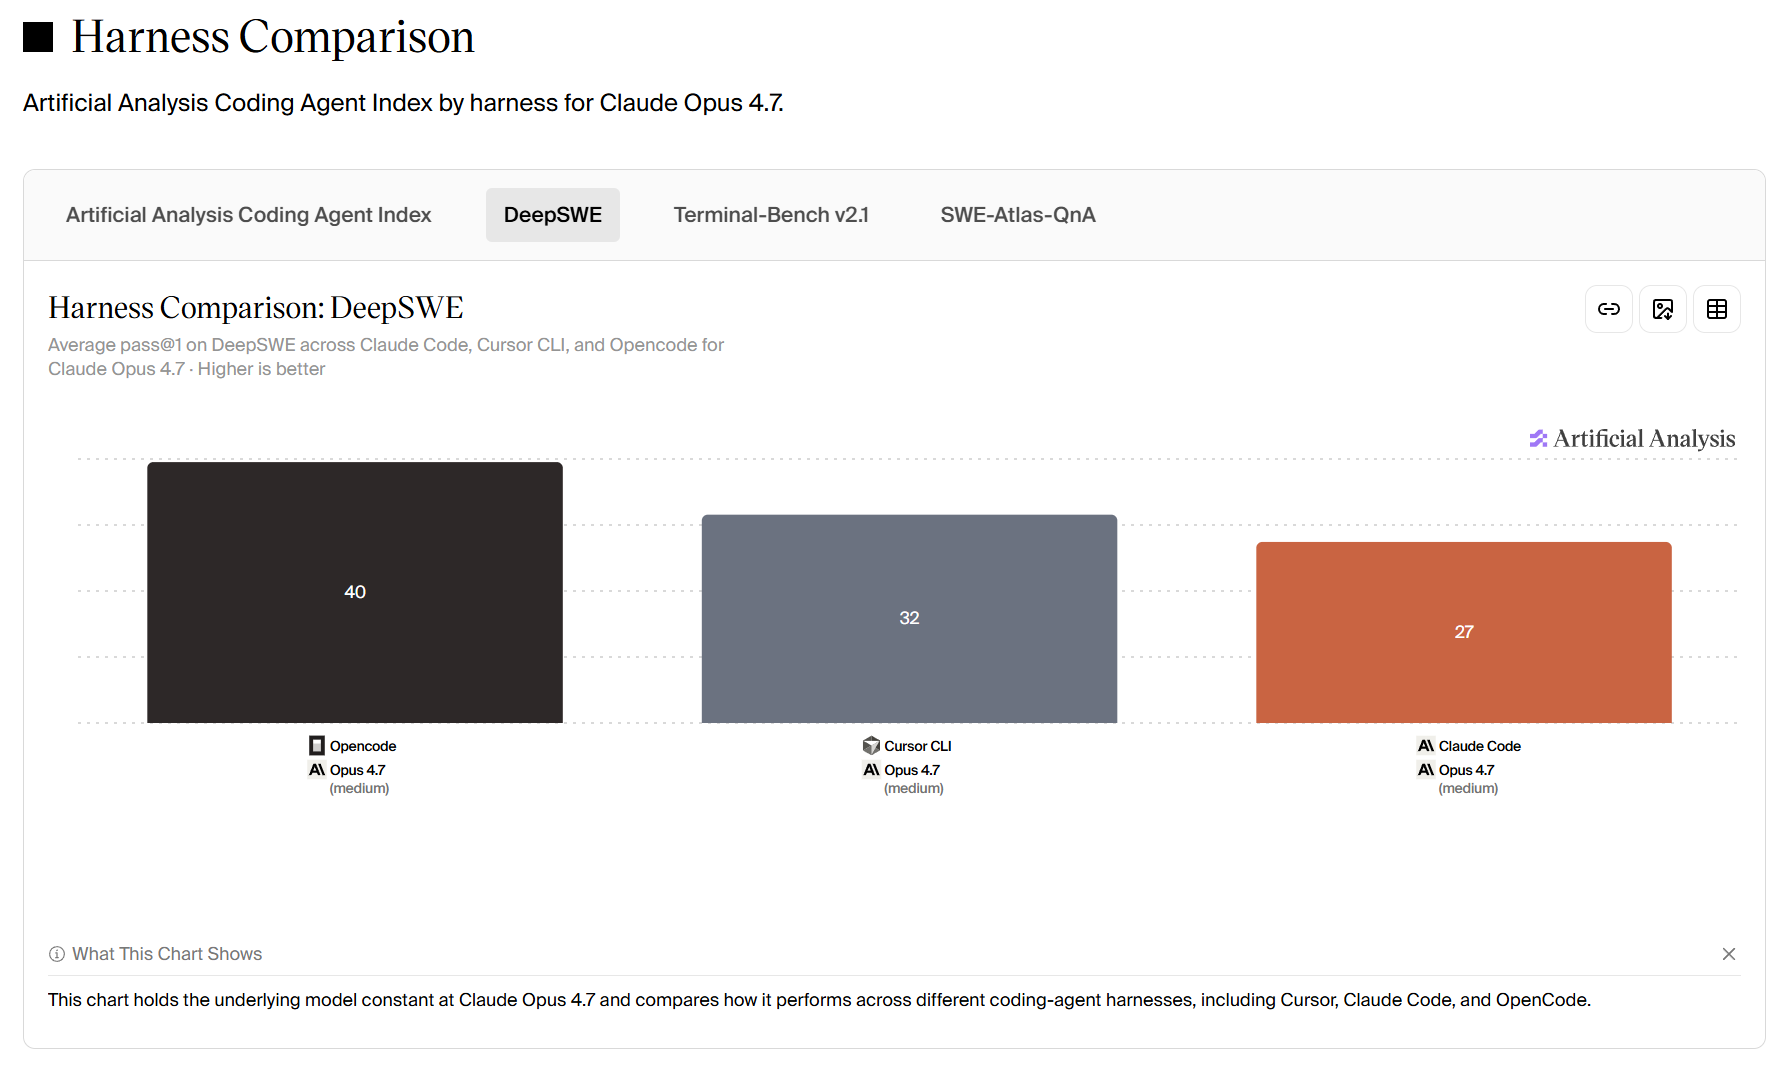Click Opus 4.7 label under Claude Code

pyautogui.click(x=1466, y=770)
